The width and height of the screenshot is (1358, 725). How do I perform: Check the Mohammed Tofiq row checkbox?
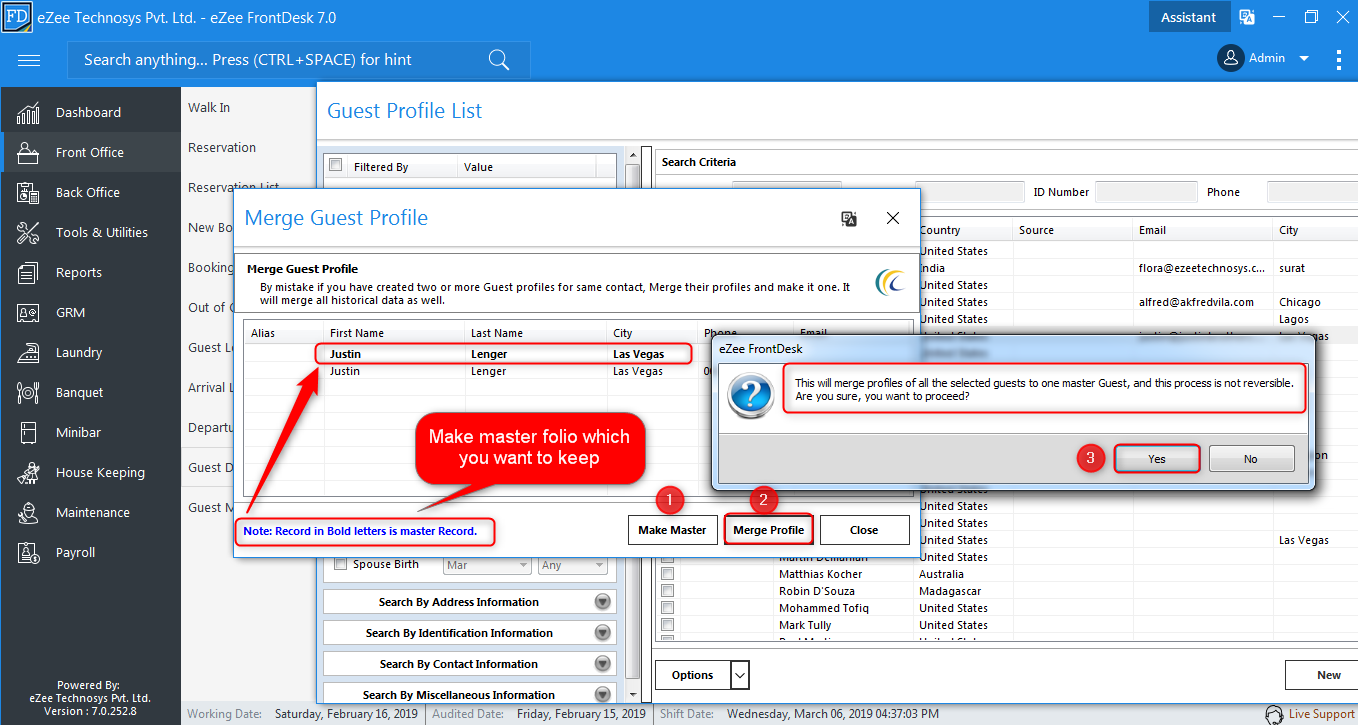(x=668, y=608)
